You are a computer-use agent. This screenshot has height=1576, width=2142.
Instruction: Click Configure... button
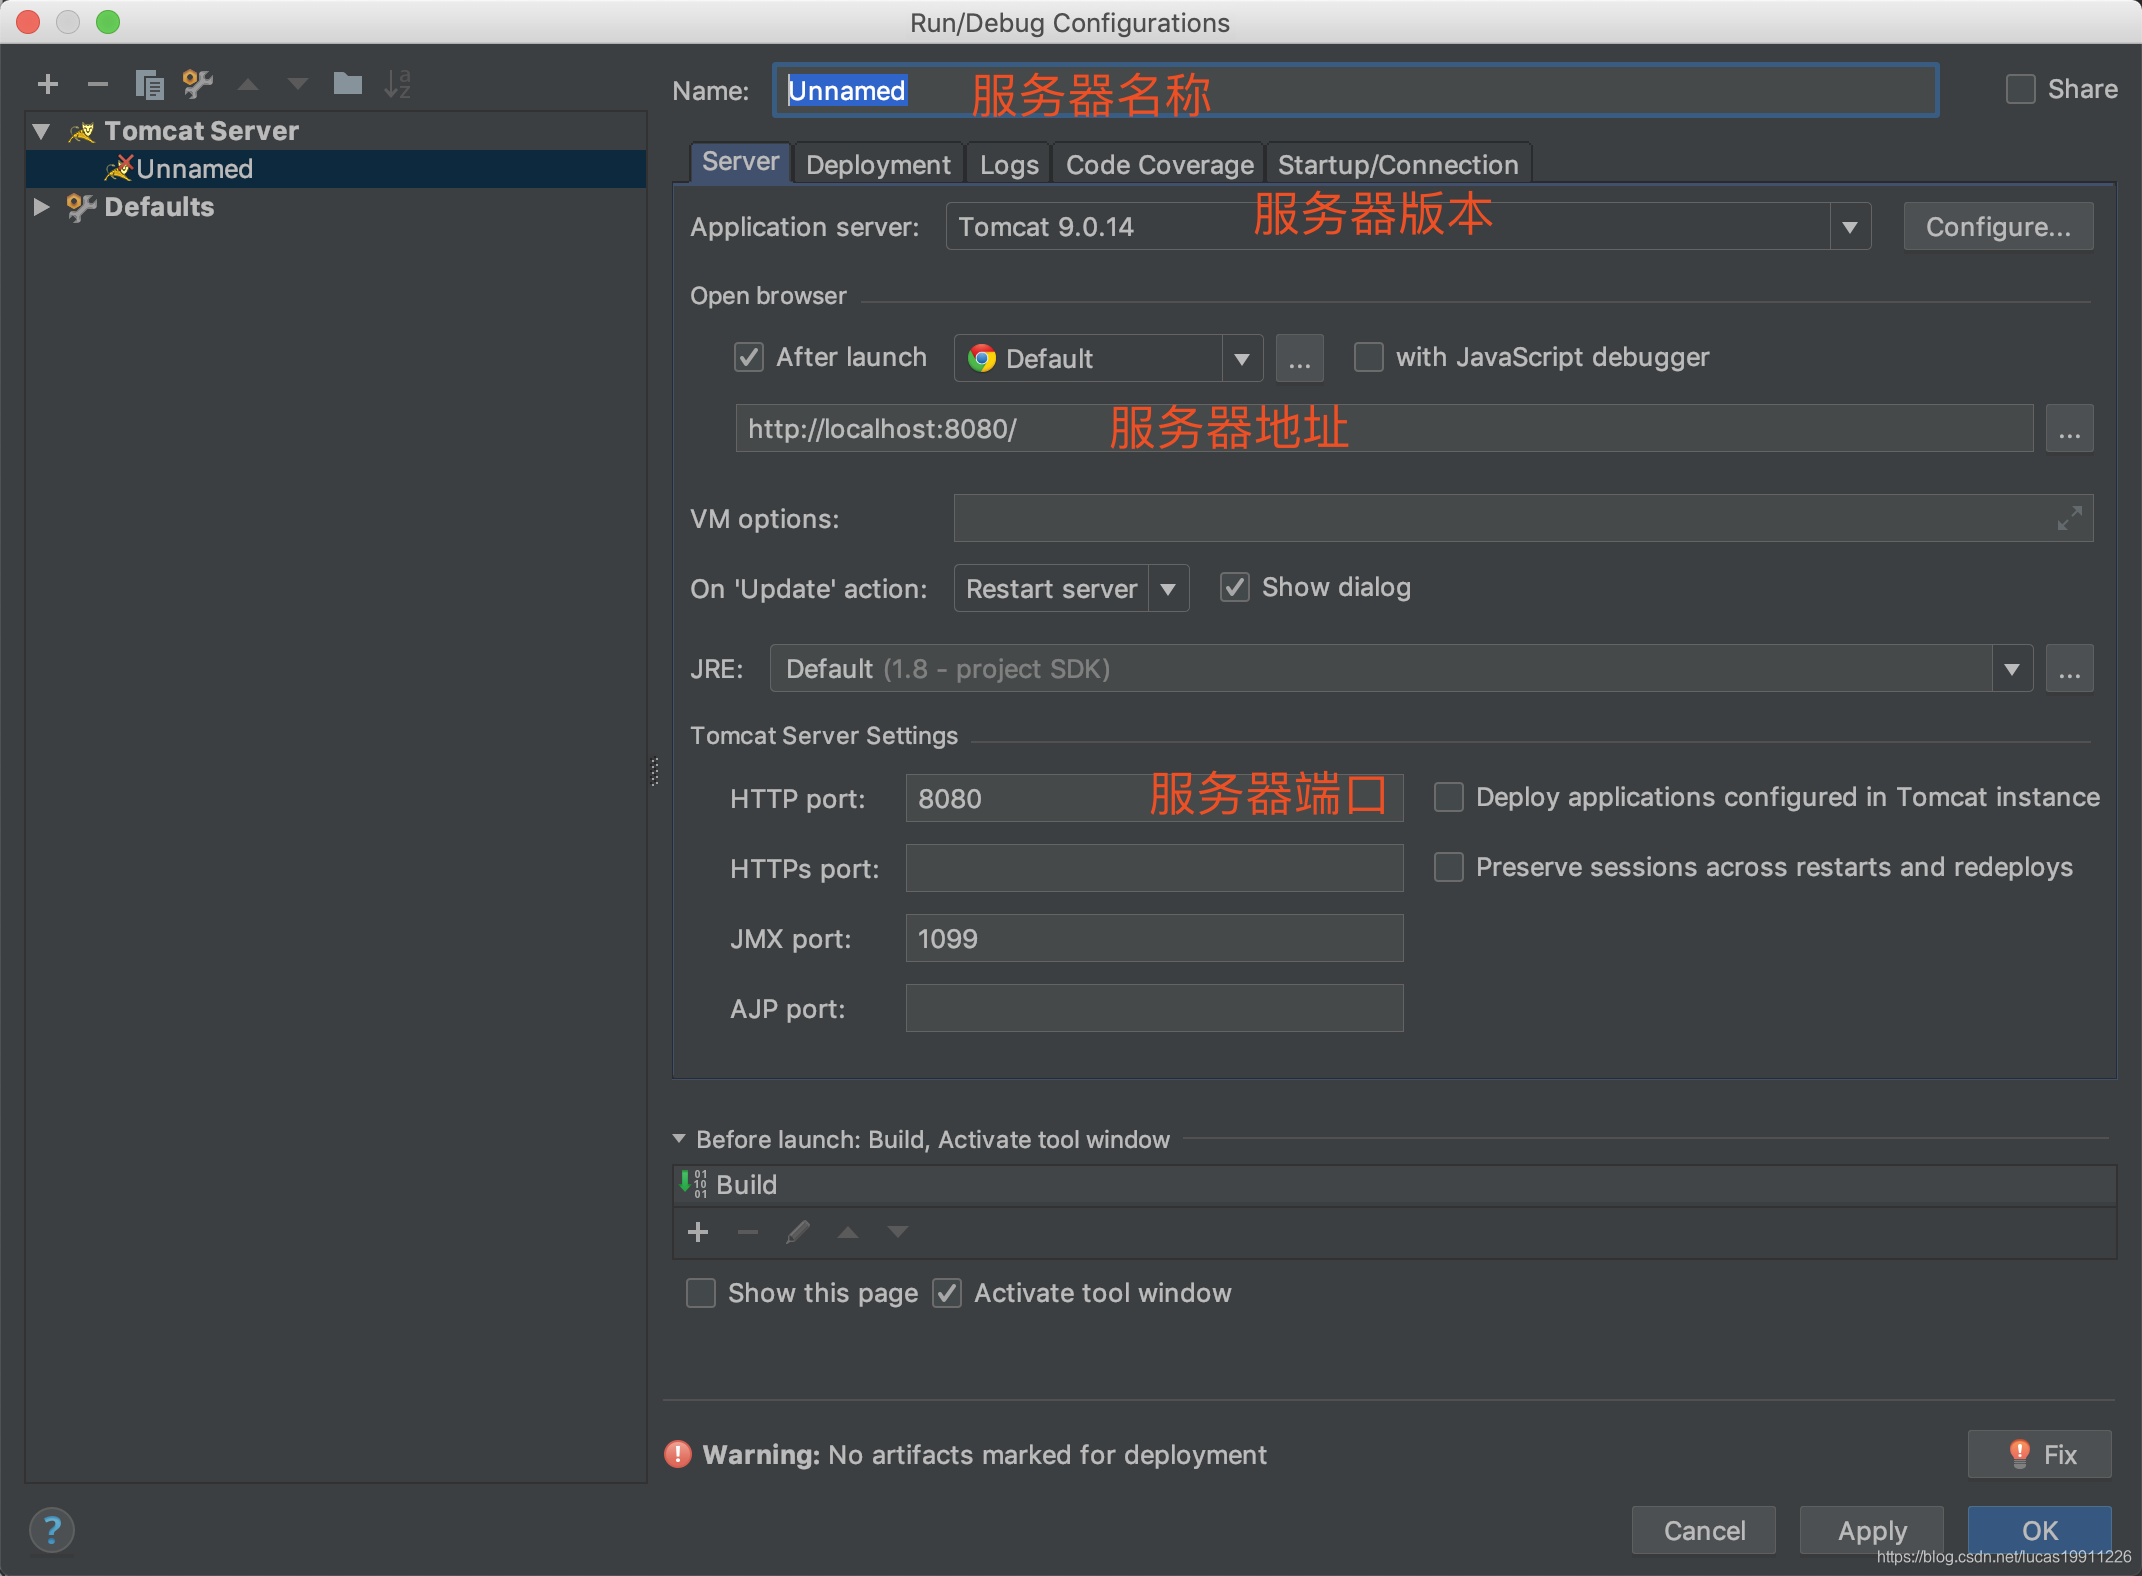1998,227
